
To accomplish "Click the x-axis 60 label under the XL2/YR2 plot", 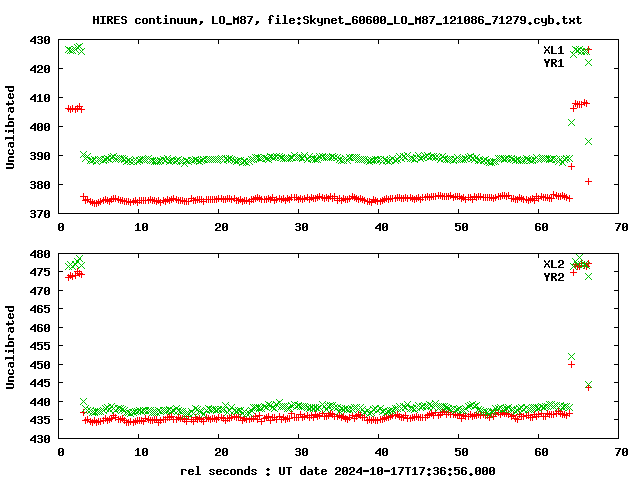I will (x=541, y=453).
